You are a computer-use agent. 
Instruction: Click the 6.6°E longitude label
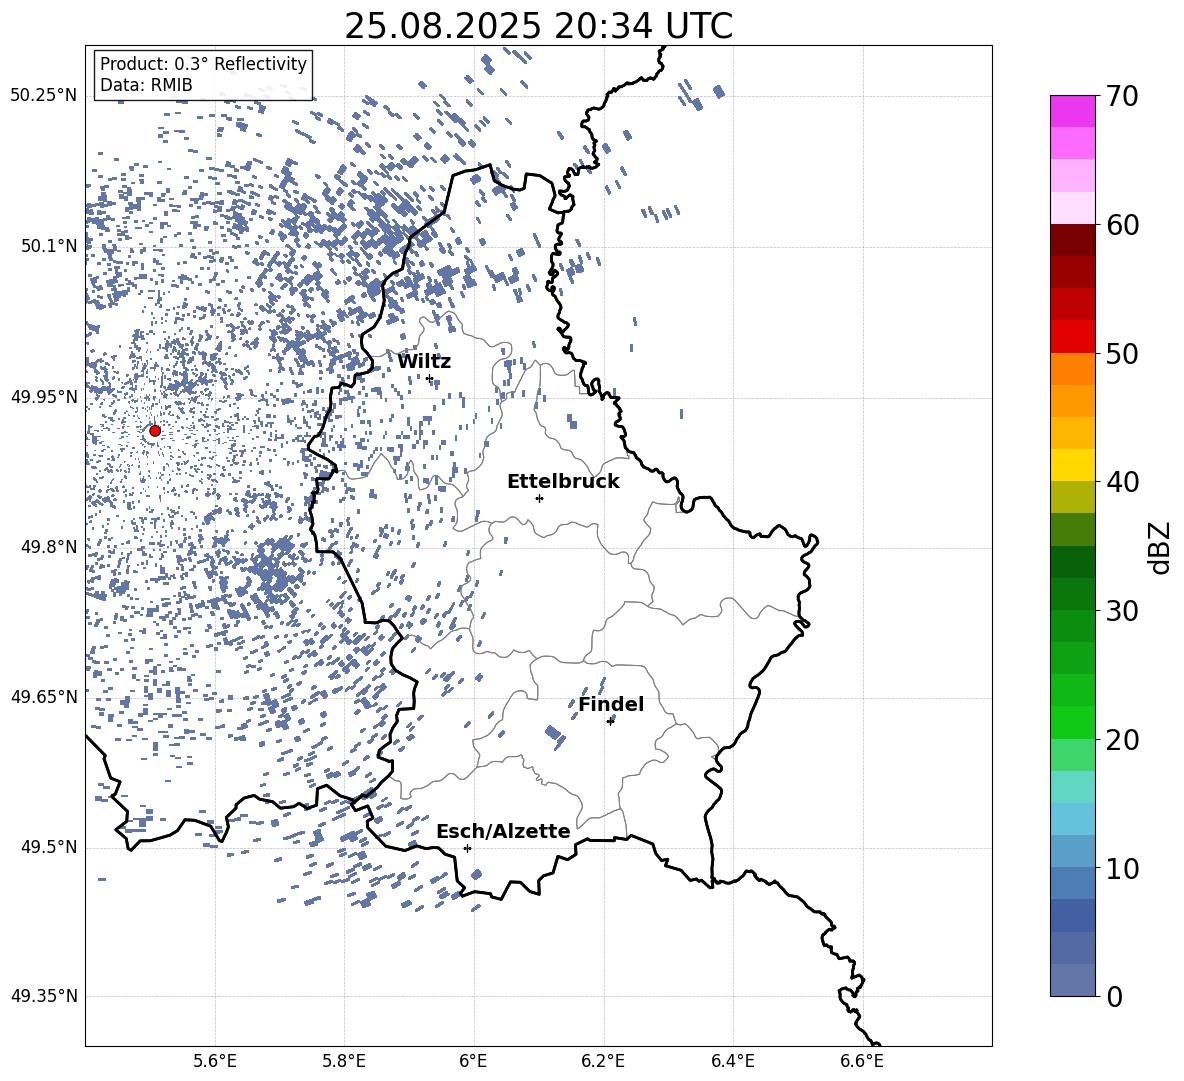click(x=862, y=1061)
